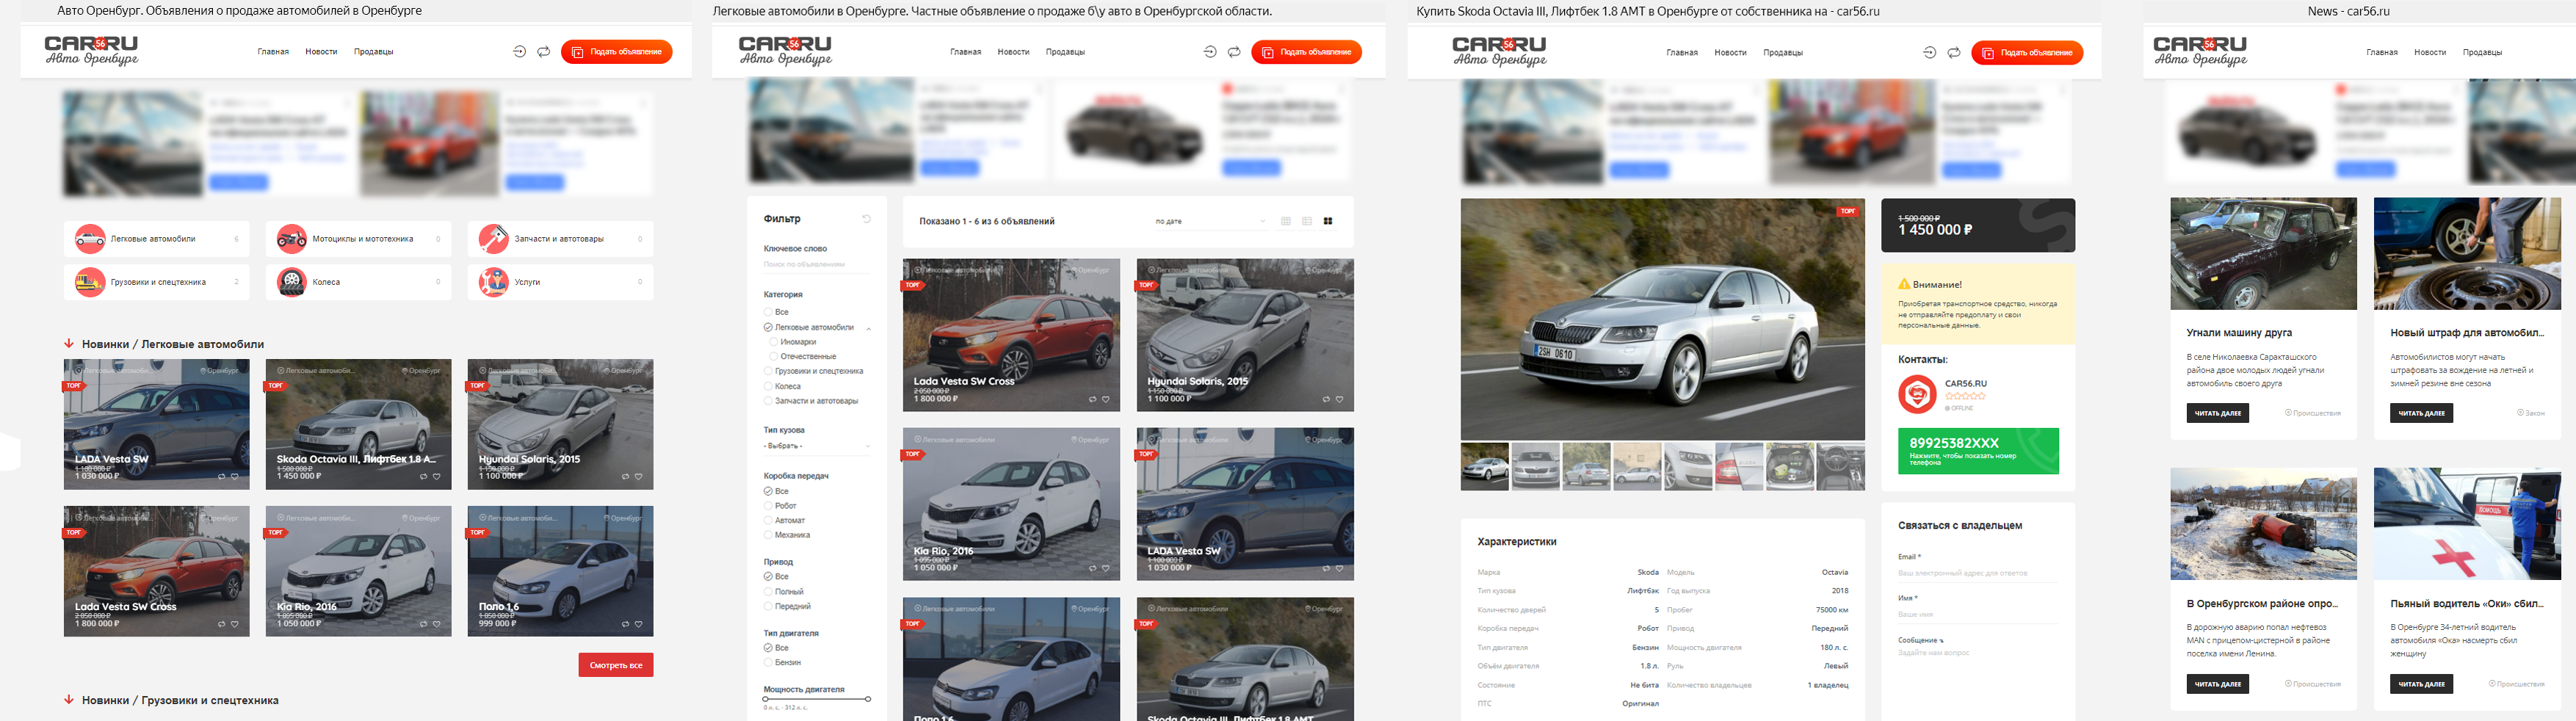The image size is (2576, 721).
Task: Open the 'Тип кузова' body type dropdown
Action: point(817,446)
